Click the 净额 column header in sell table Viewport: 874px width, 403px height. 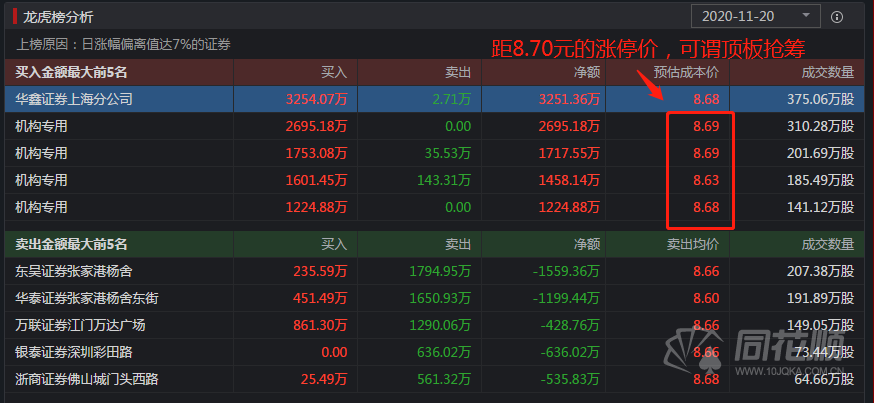pyautogui.click(x=586, y=244)
